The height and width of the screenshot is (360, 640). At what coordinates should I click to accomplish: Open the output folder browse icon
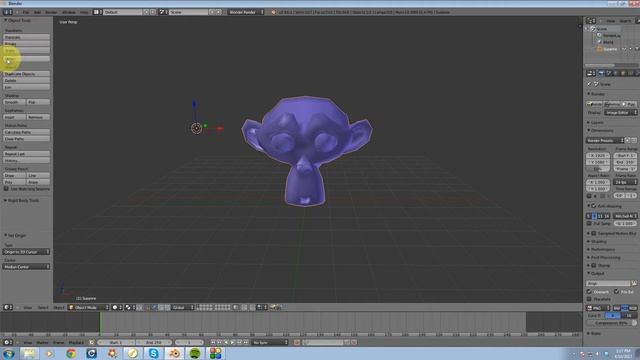(x=634, y=283)
